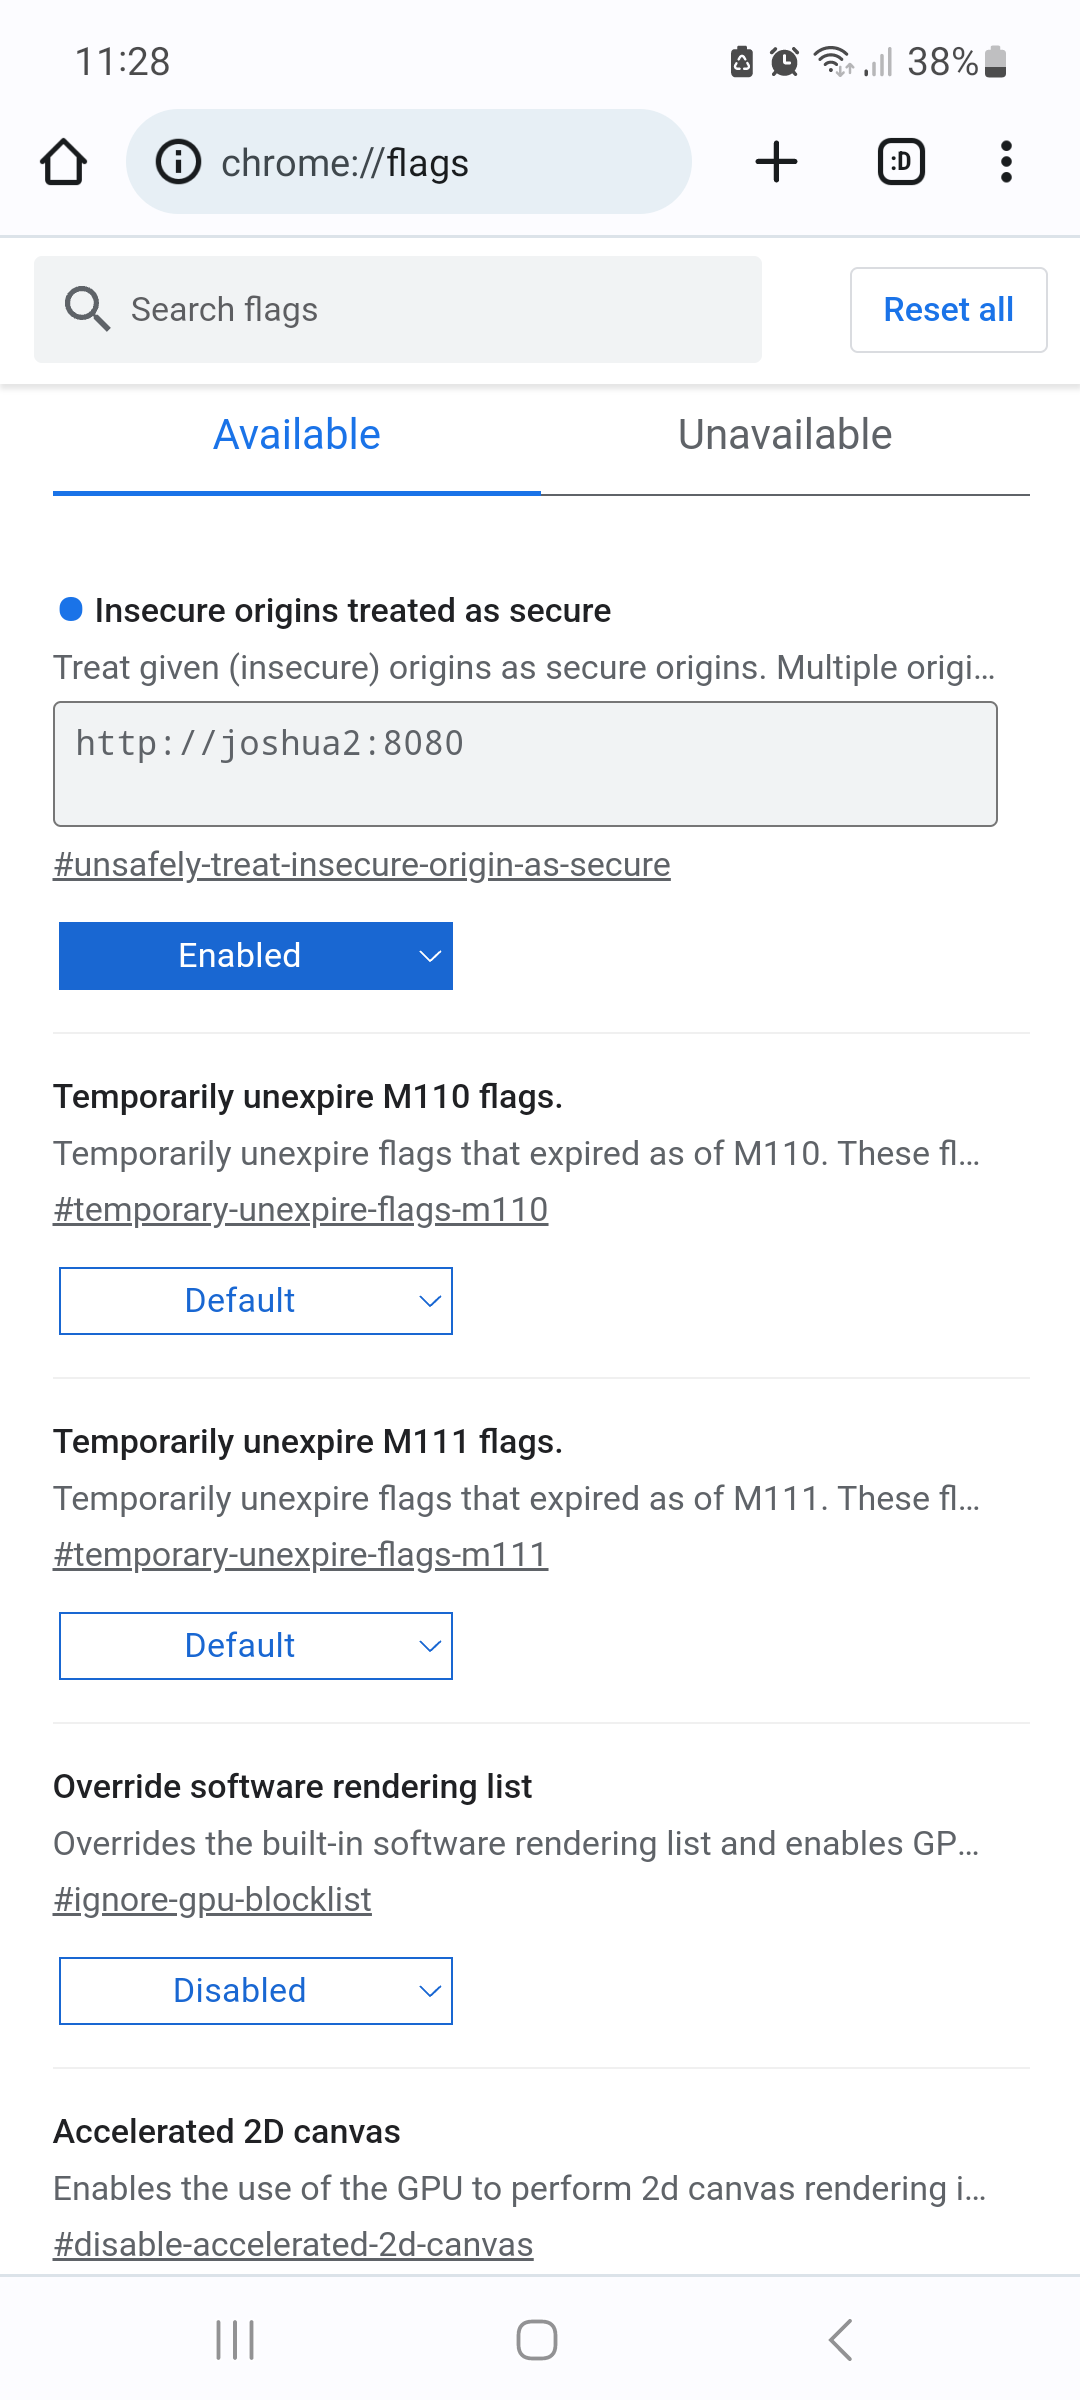This screenshot has width=1080, height=2400.
Task: Tap Android back navigation arrow
Action: [841, 2340]
